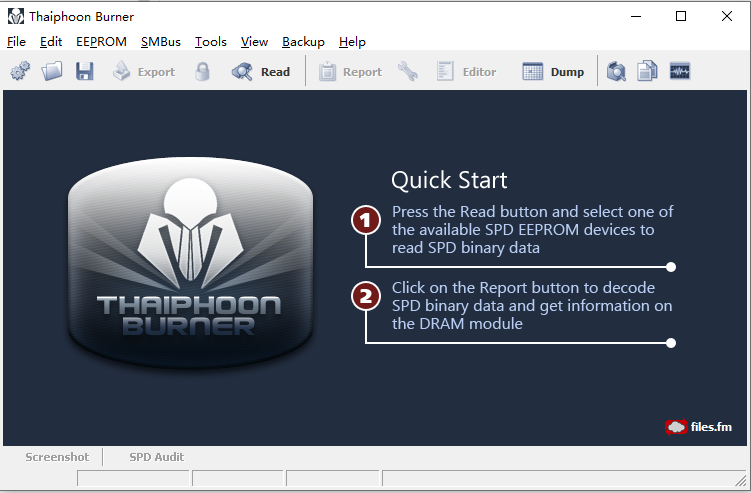Click the magnifier browser icon after Dump
The width and height of the screenshot is (751, 493).
pyautogui.click(x=617, y=72)
